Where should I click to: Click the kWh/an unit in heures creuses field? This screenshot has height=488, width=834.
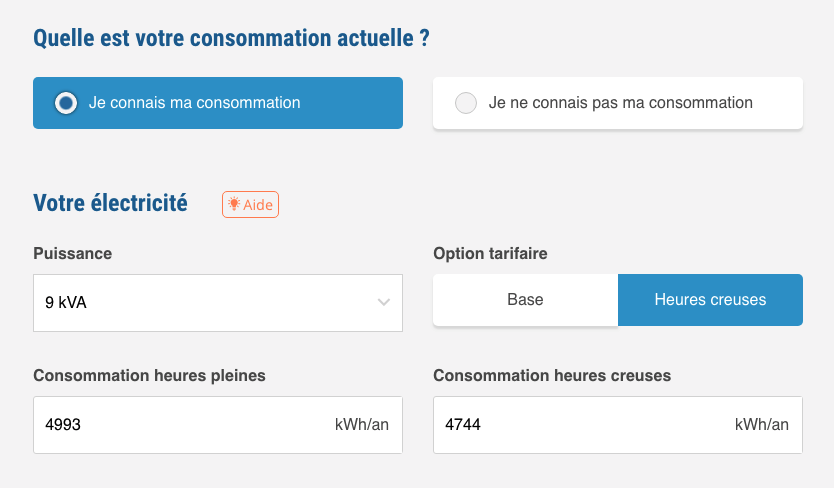(x=762, y=424)
